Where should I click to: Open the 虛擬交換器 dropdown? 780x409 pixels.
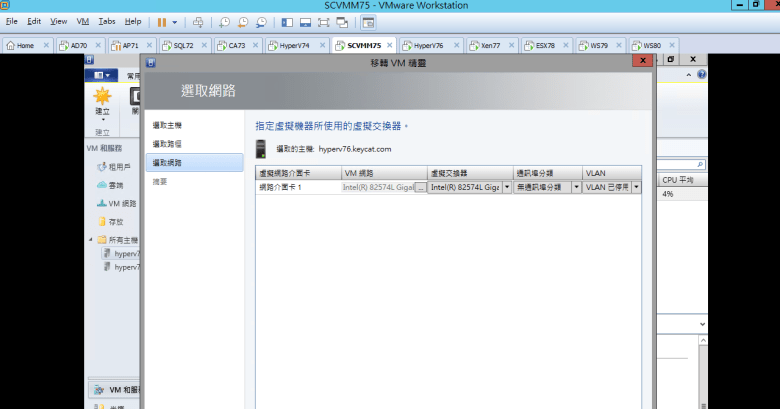point(507,187)
